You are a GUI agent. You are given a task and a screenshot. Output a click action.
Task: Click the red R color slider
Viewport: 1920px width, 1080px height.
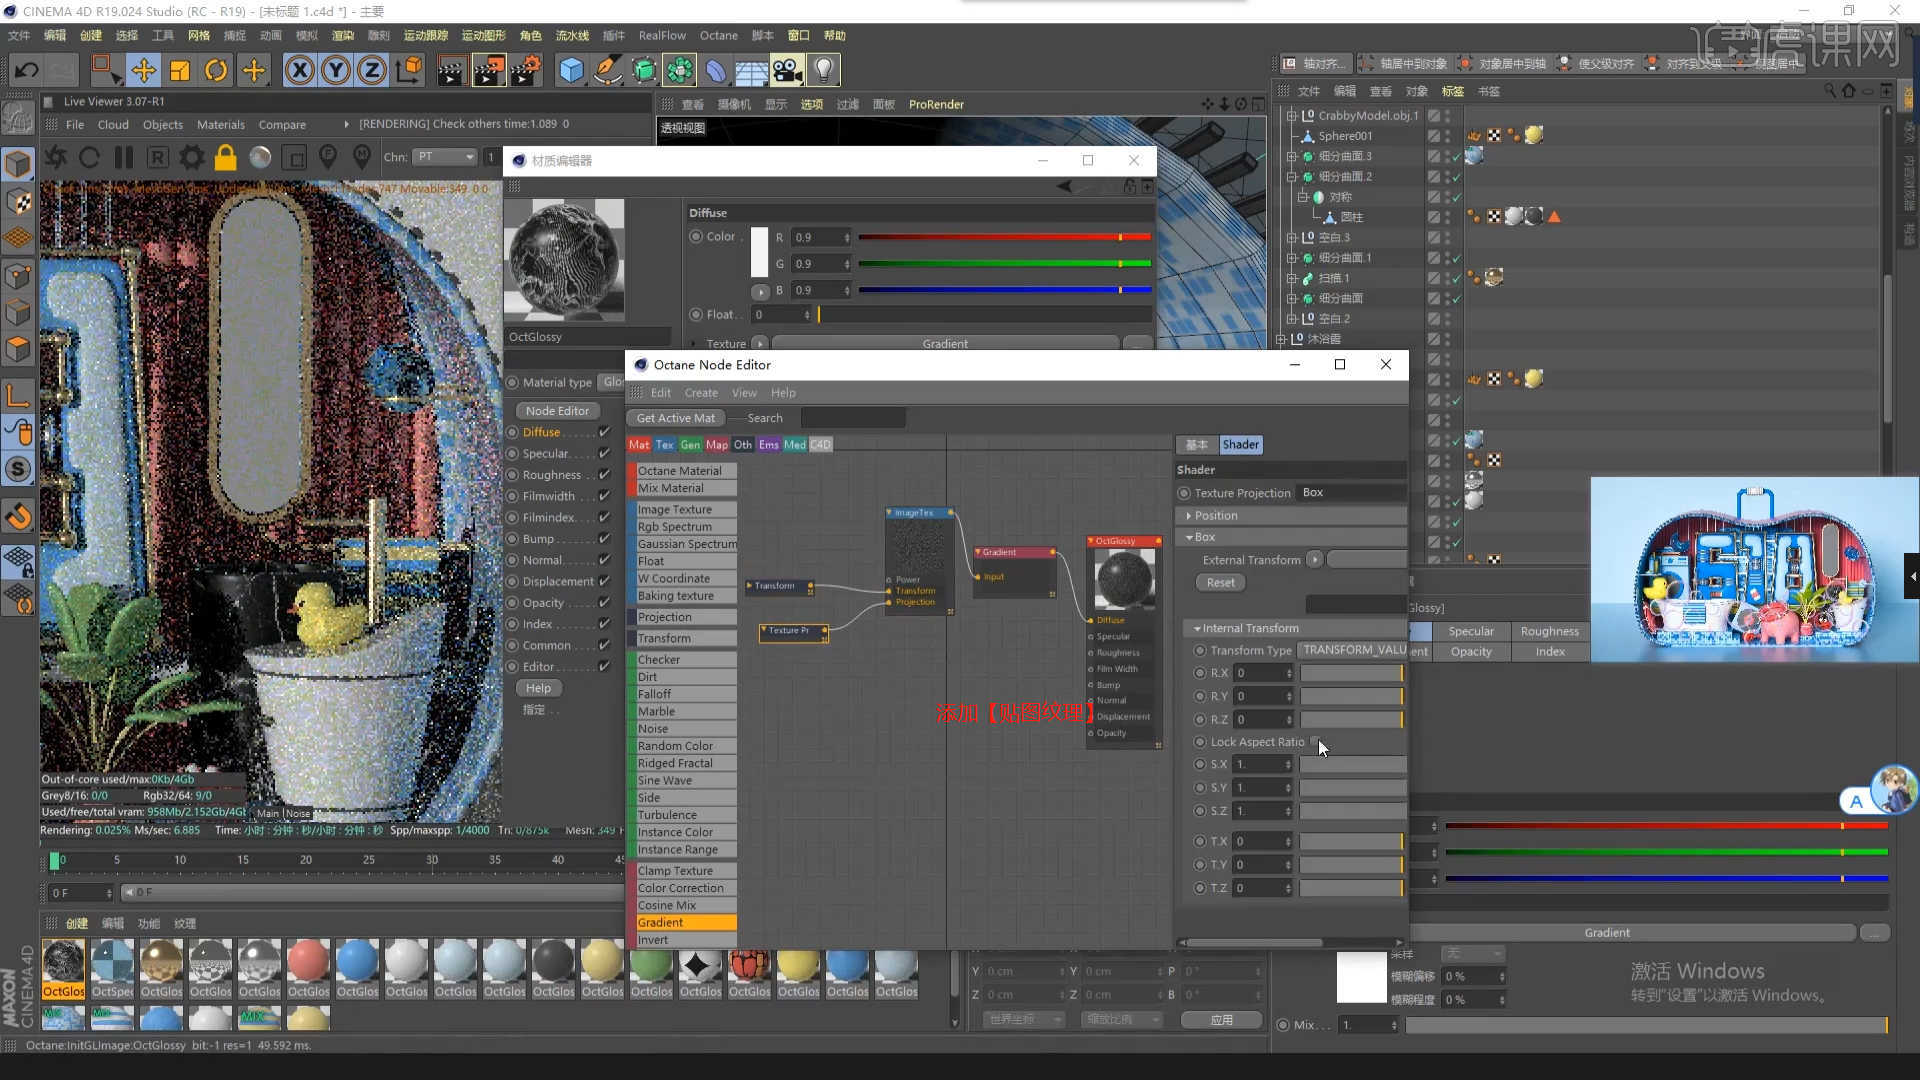pos(1003,237)
